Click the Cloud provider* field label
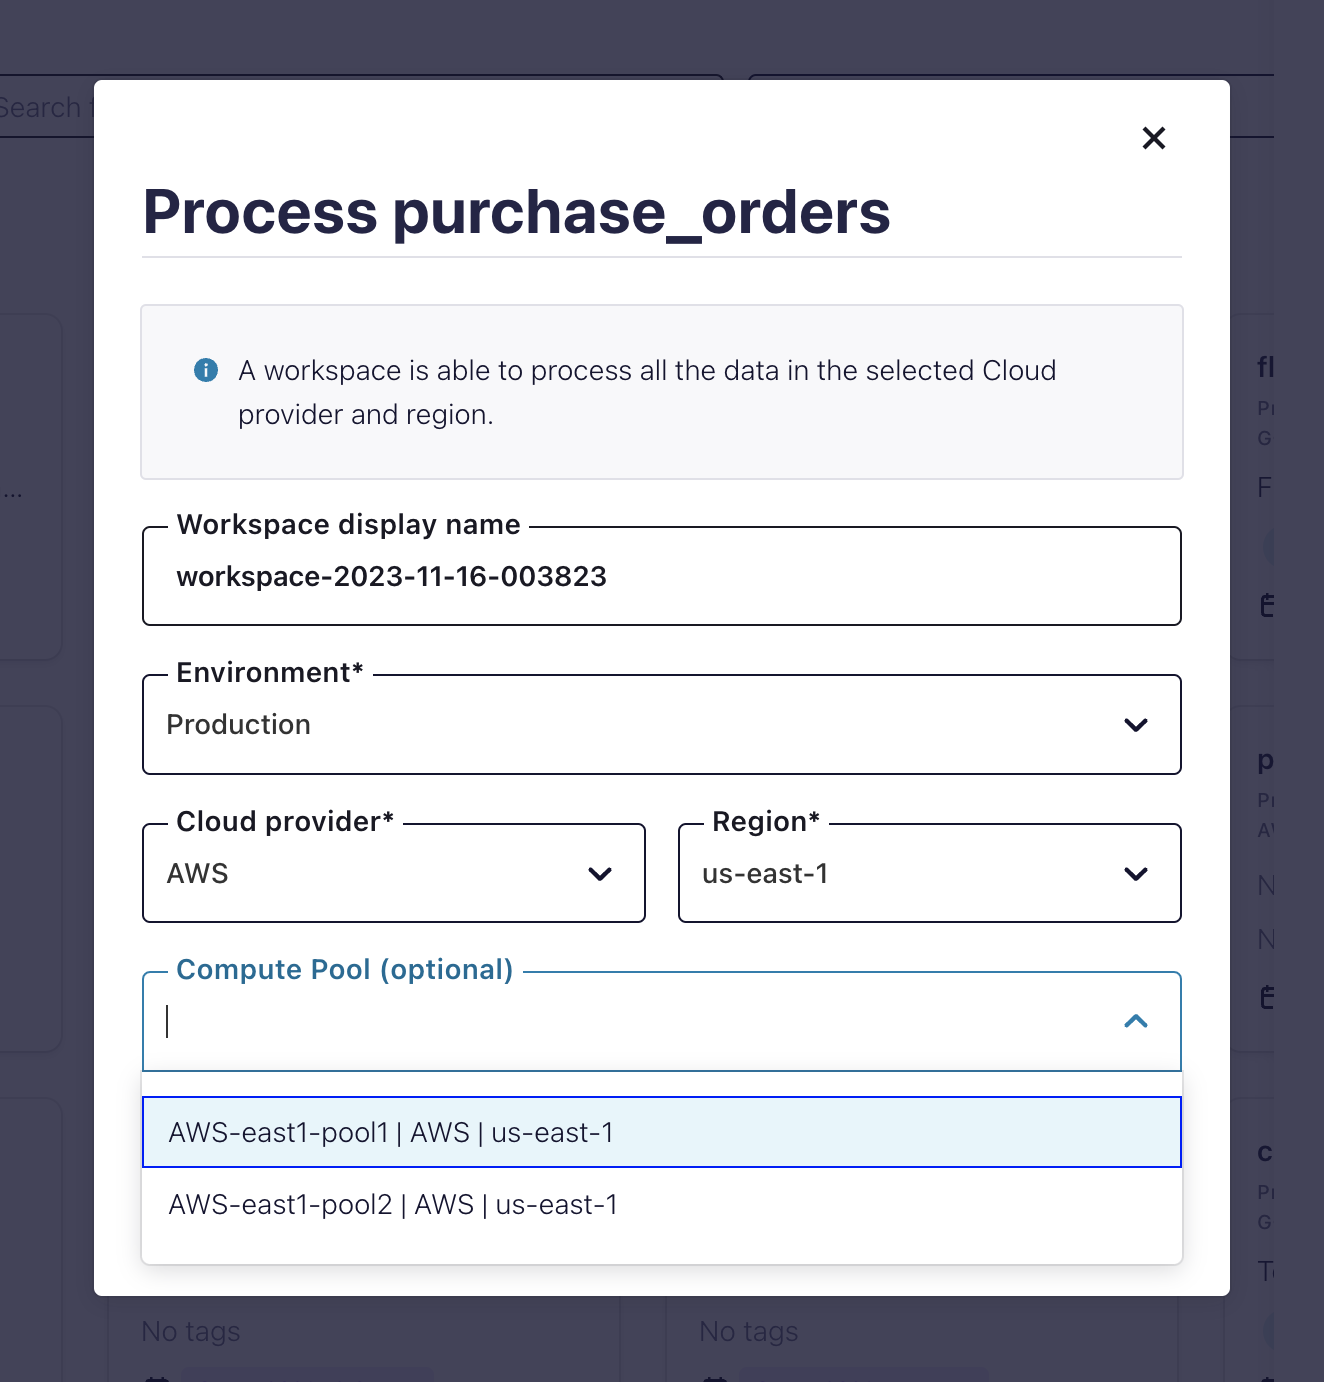Image resolution: width=1324 pixels, height=1382 pixels. click(285, 822)
